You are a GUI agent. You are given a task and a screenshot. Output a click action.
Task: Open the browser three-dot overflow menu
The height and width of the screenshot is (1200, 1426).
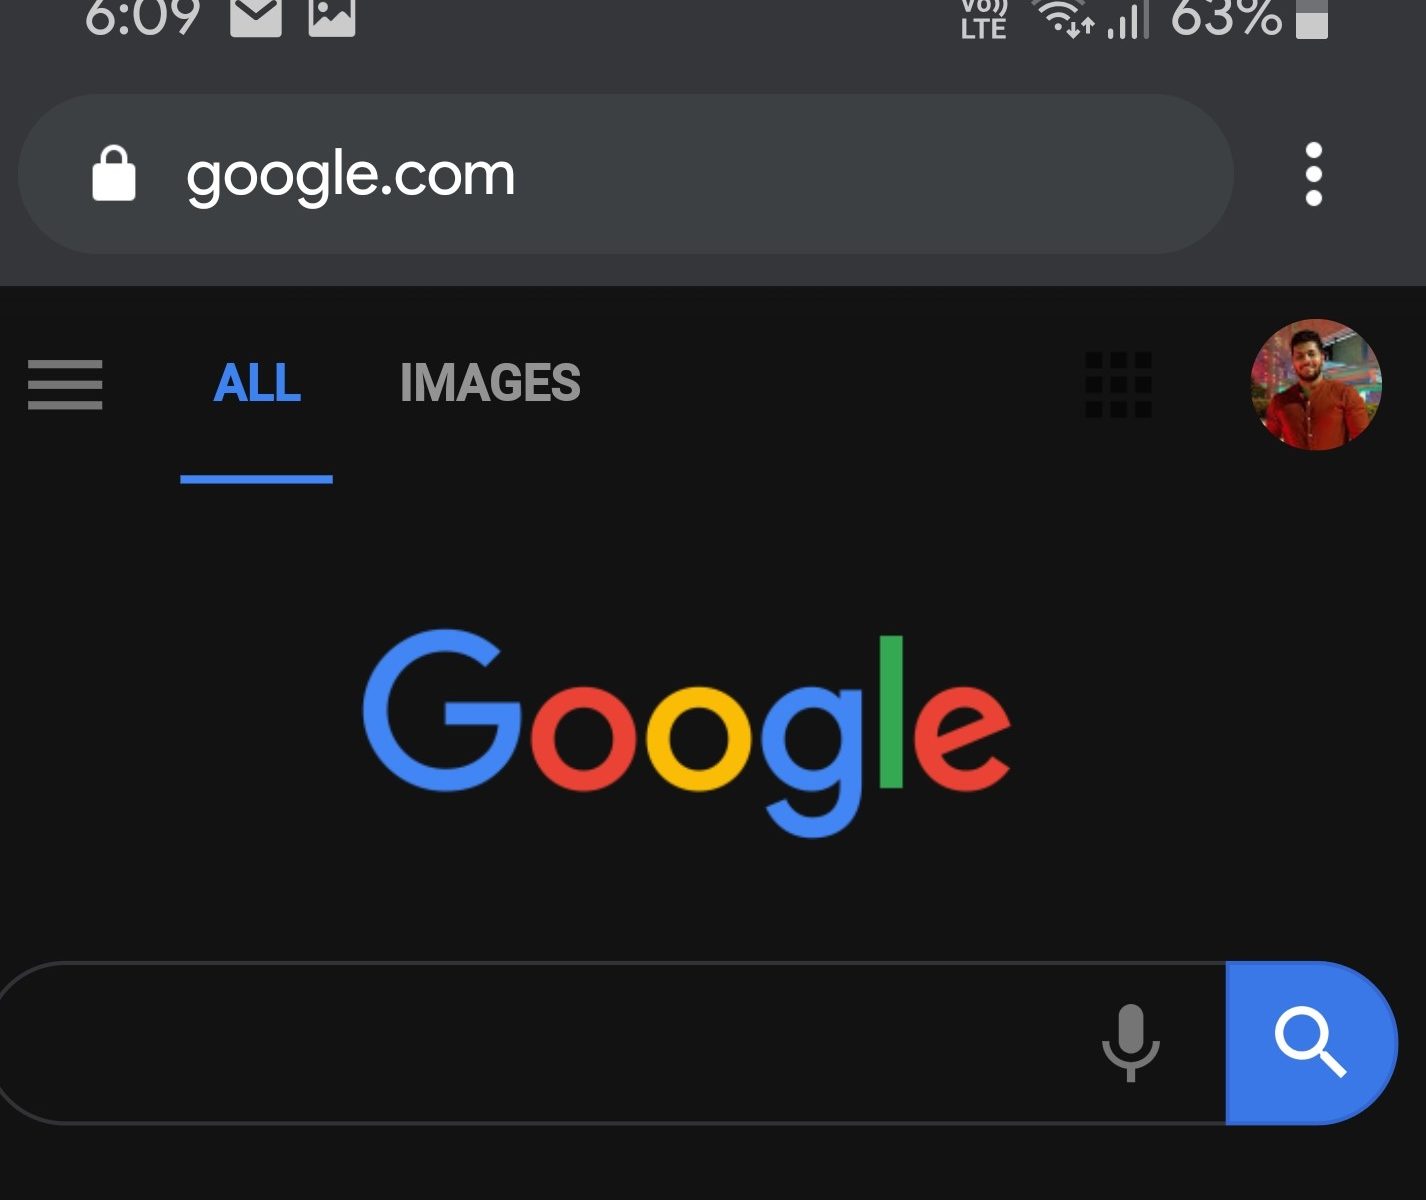(1314, 174)
